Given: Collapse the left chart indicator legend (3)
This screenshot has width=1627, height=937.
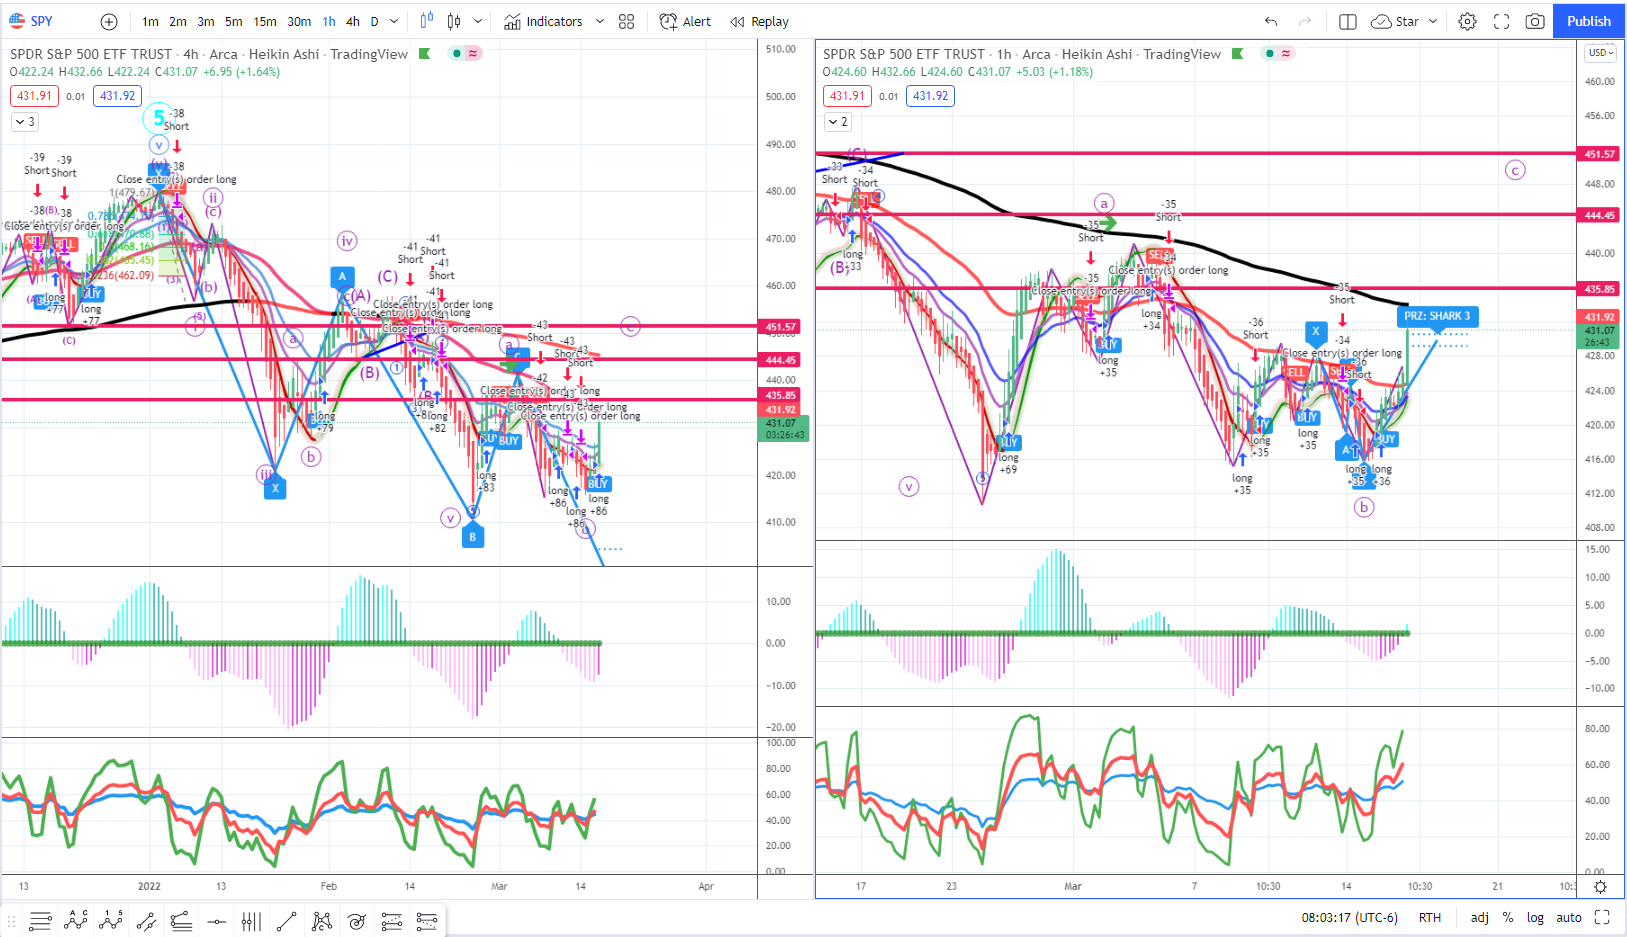Looking at the screenshot, I should pyautogui.click(x=25, y=122).
